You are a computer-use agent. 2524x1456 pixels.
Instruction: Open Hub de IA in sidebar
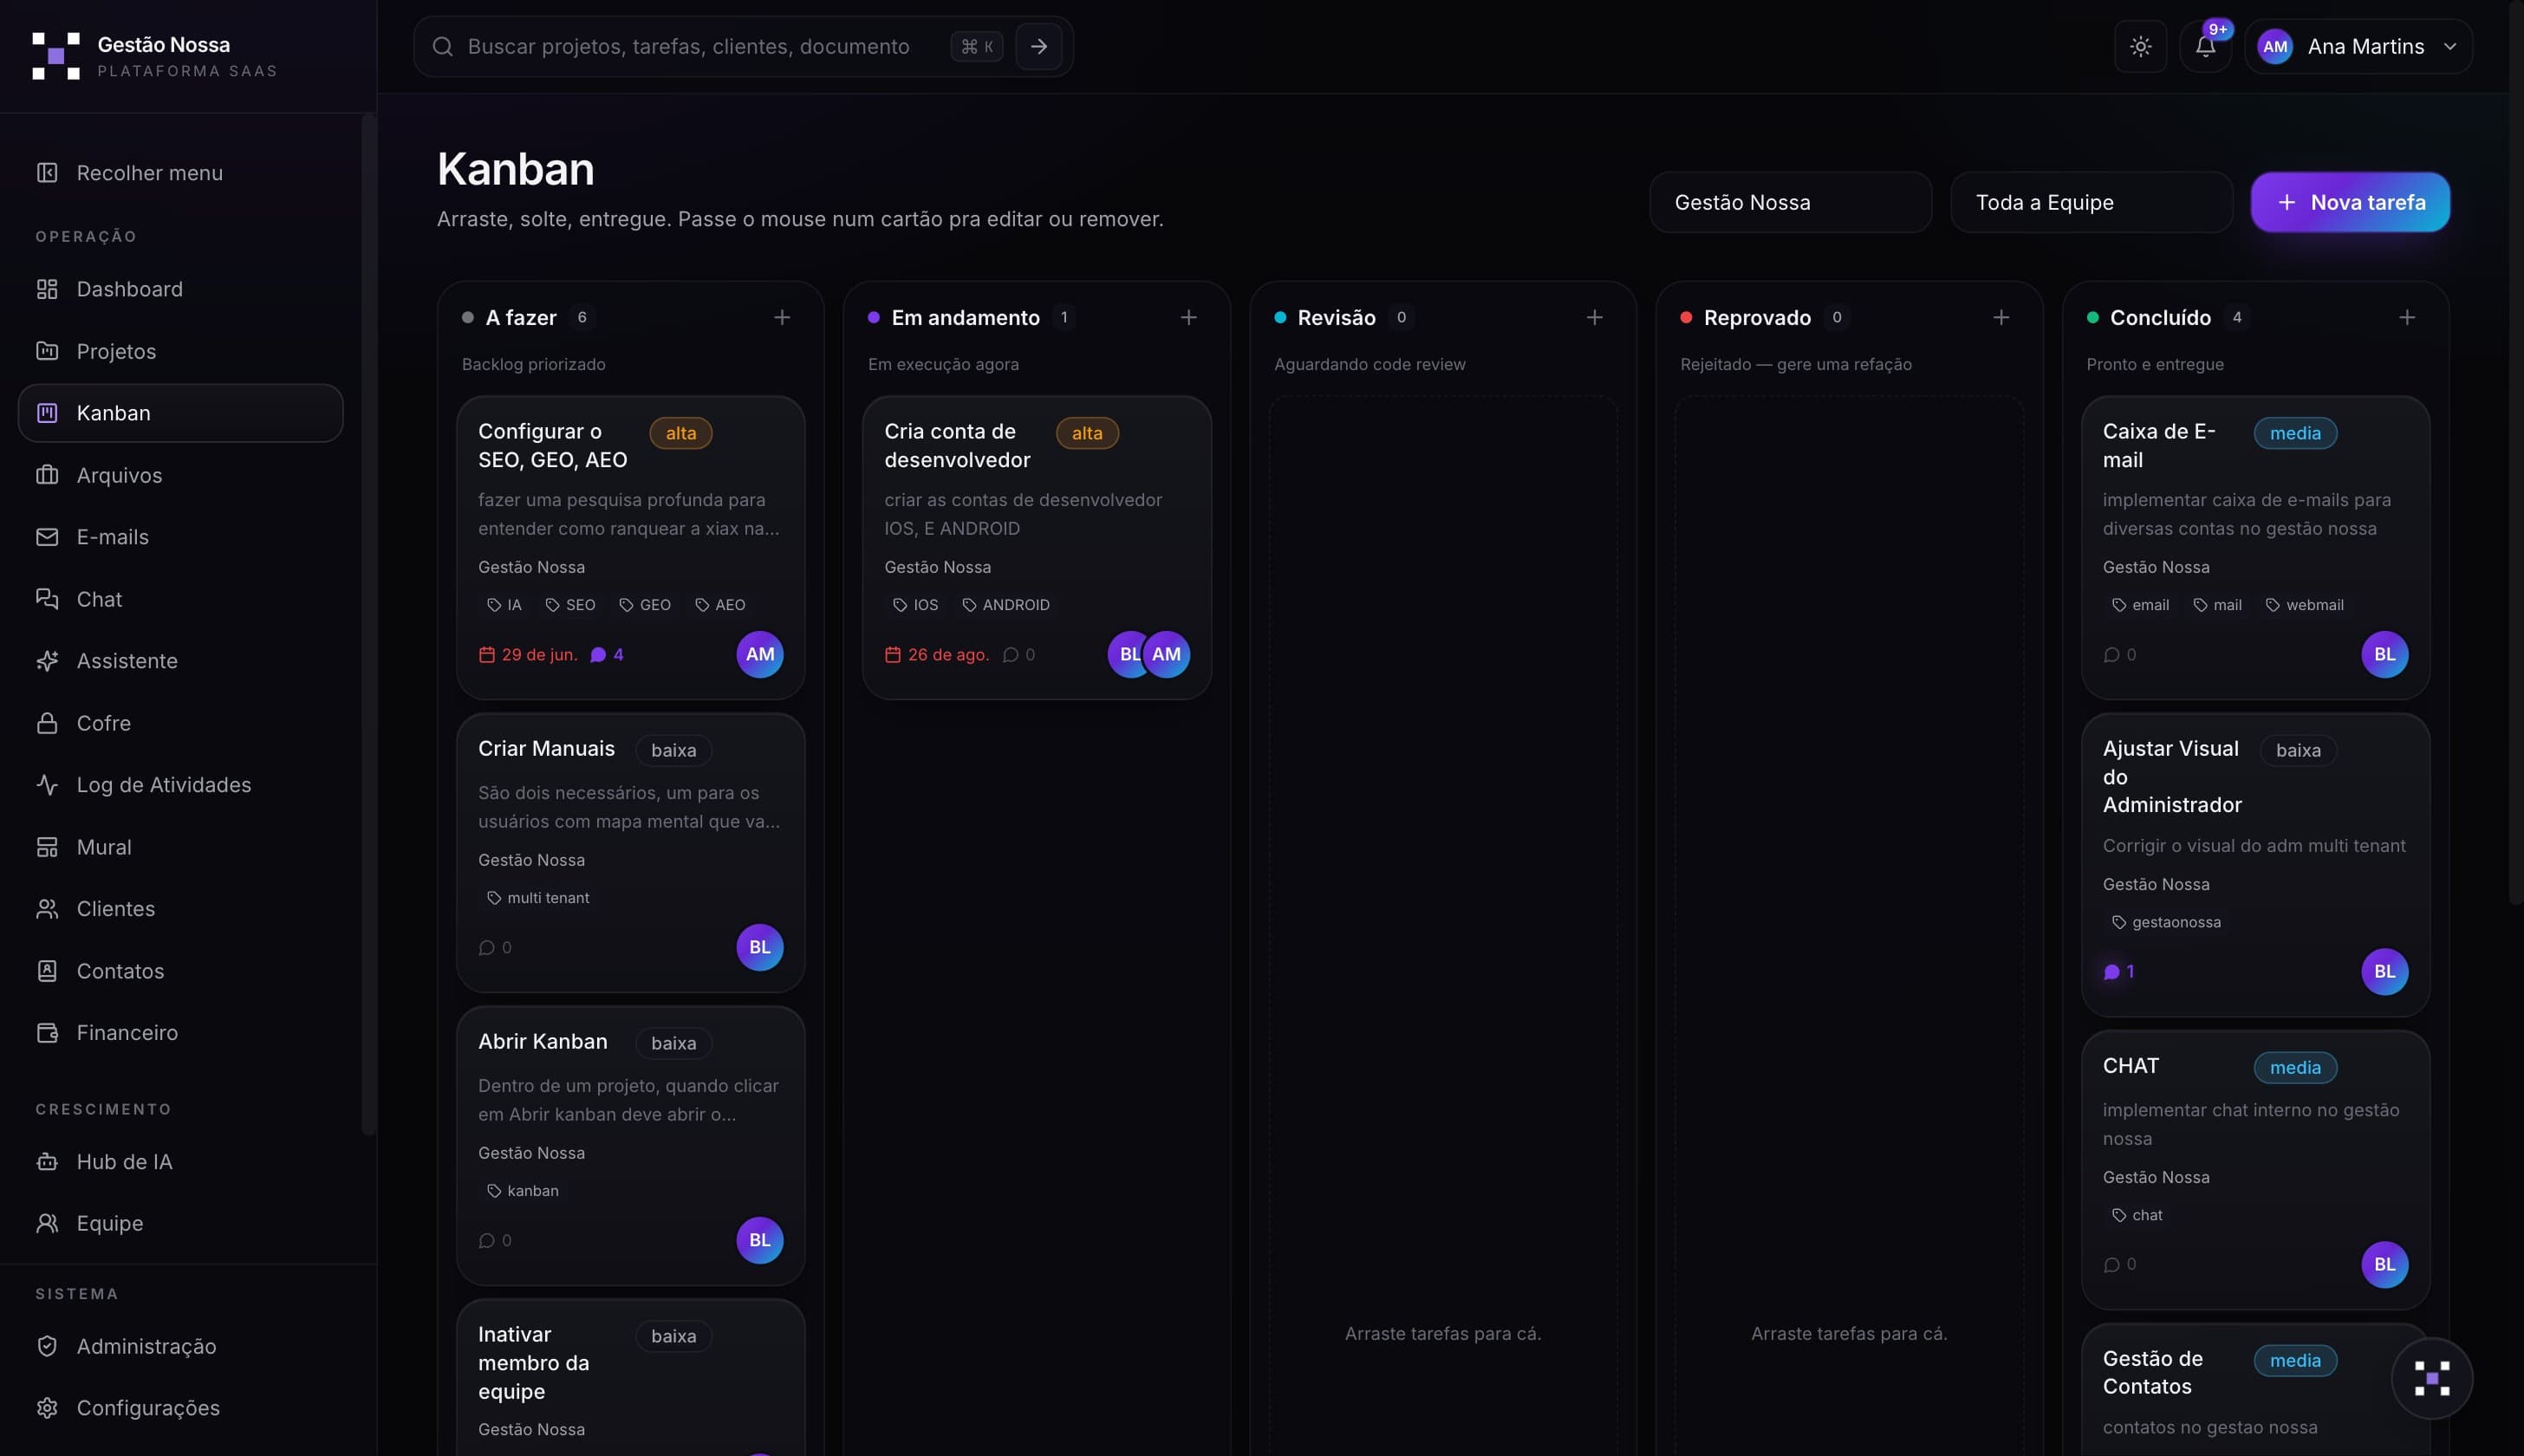coord(180,1162)
